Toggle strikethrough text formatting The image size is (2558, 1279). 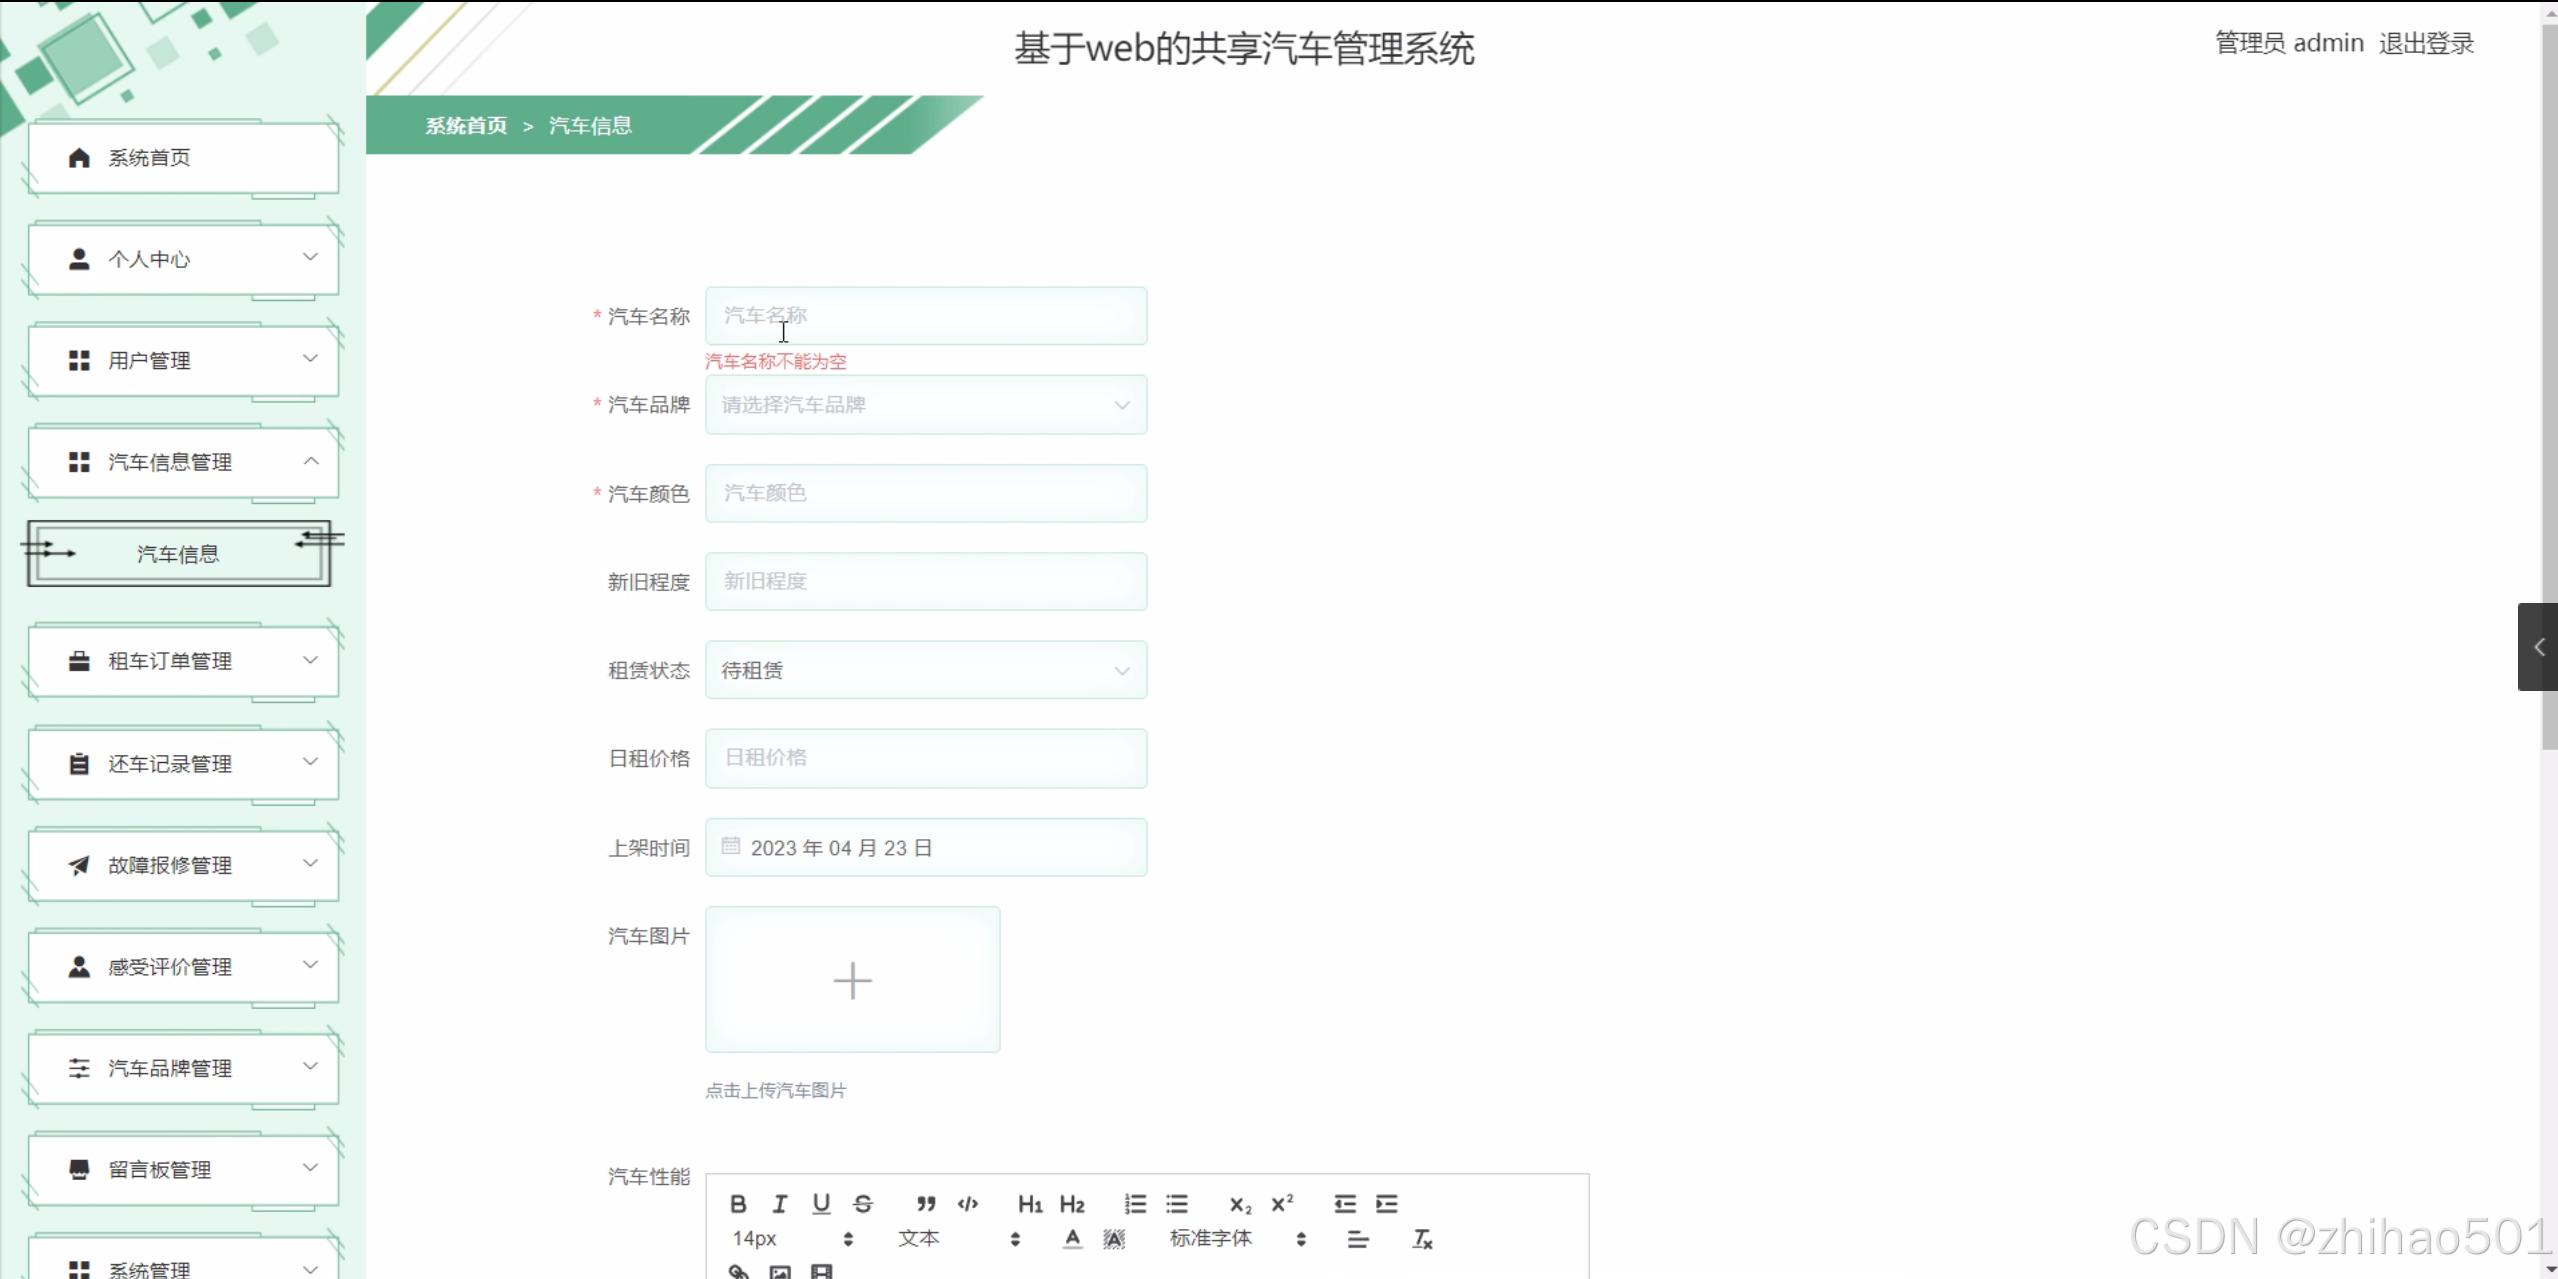pyautogui.click(x=863, y=1204)
